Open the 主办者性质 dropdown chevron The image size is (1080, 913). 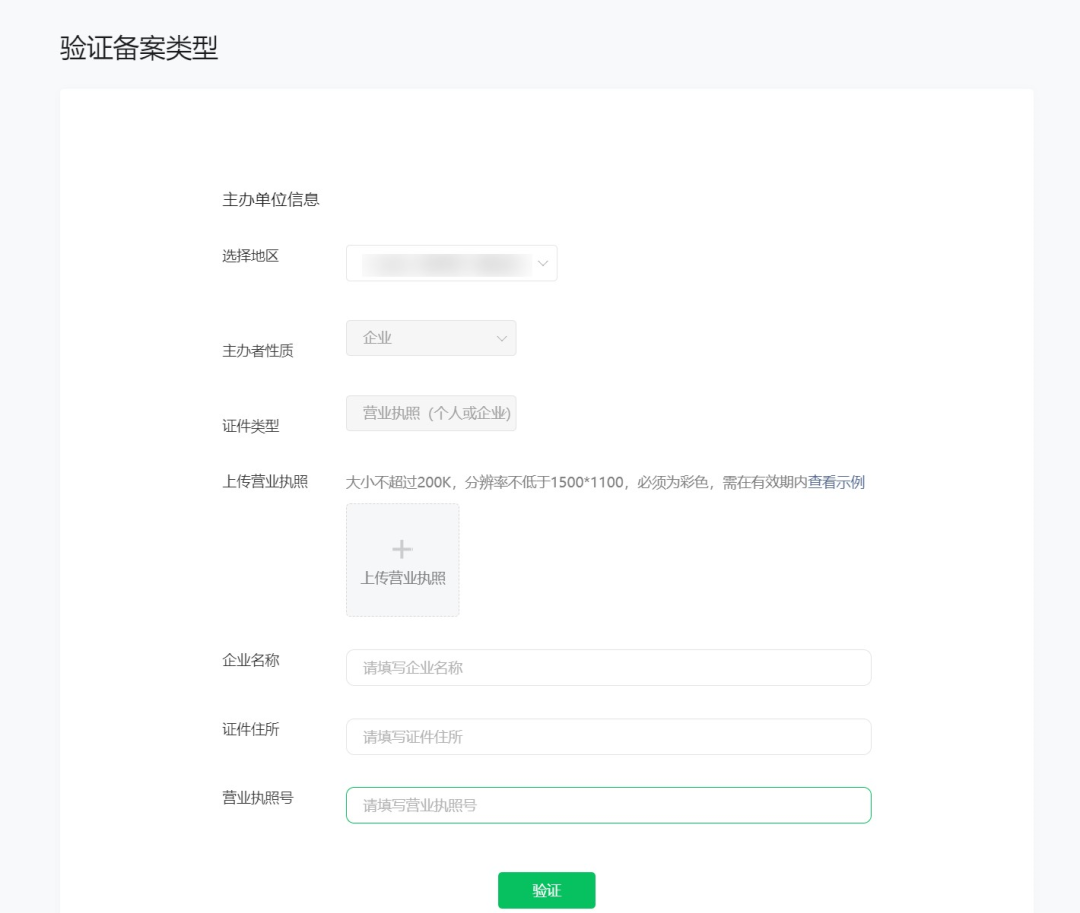pyautogui.click(x=502, y=339)
